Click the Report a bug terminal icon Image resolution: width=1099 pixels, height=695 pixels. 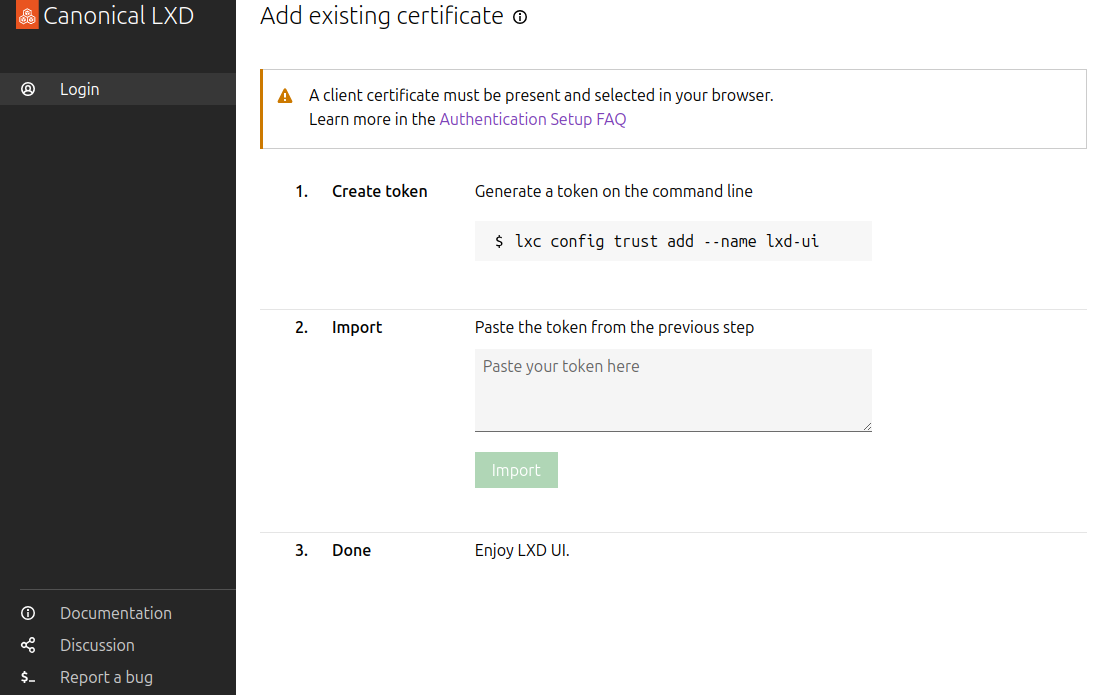point(28,677)
